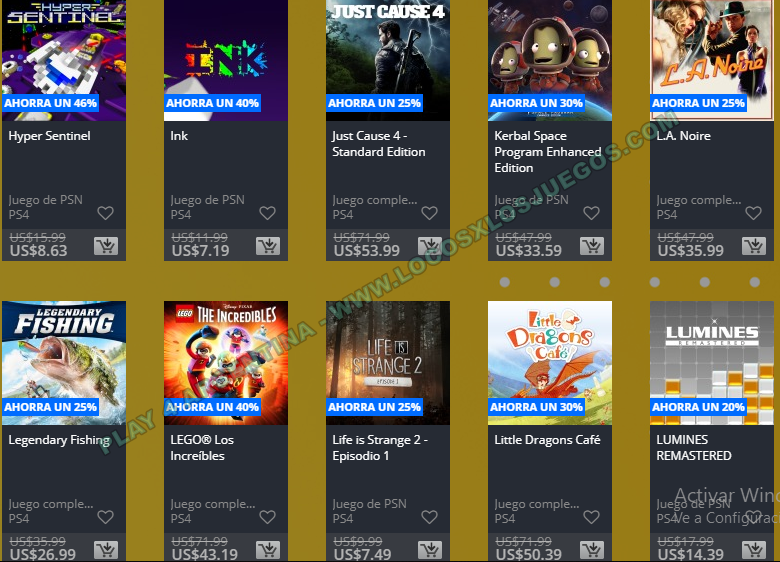Viewport: 780px width, 562px height.
Task: Toggle wishlist heart for Ink
Action: pyautogui.click(x=268, y=213)
